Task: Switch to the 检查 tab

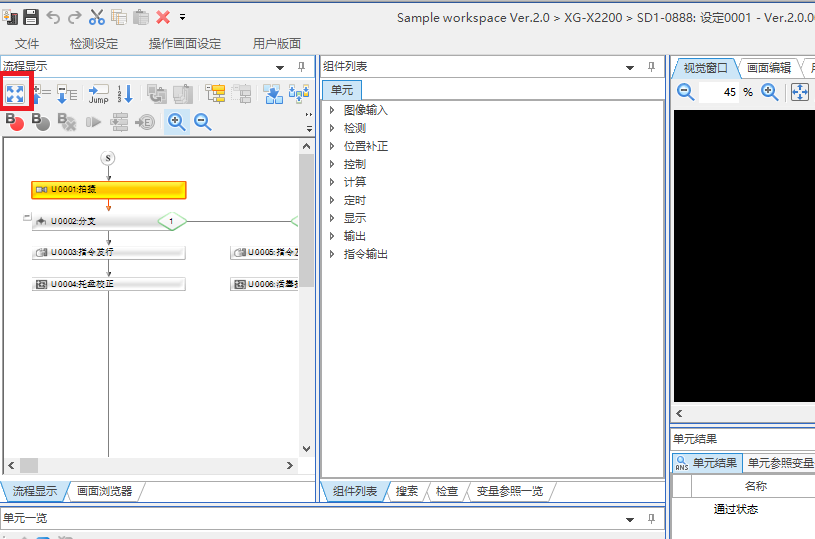Action: (x=447, y=491)
